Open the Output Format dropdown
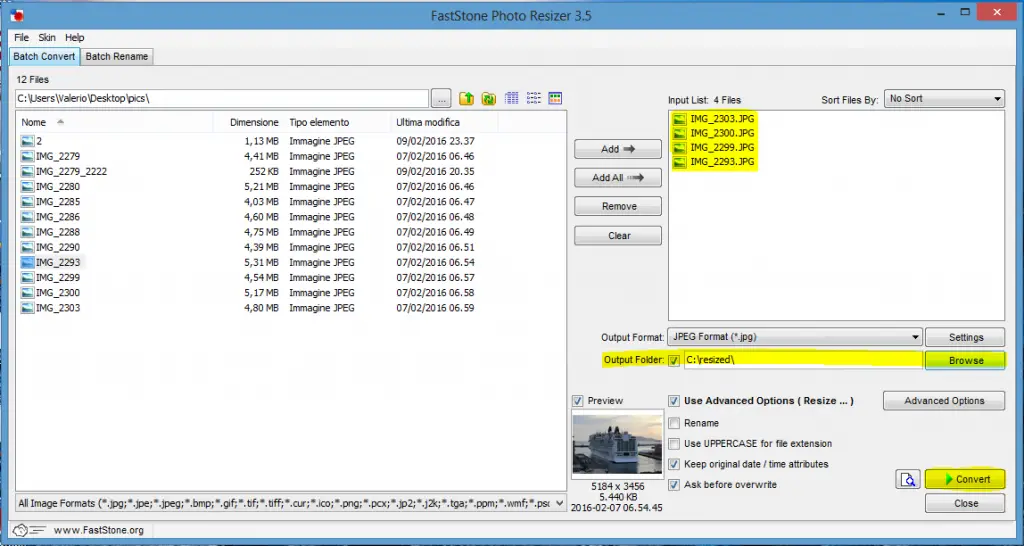Viewport: 1024px width, 546px height. 795,337
